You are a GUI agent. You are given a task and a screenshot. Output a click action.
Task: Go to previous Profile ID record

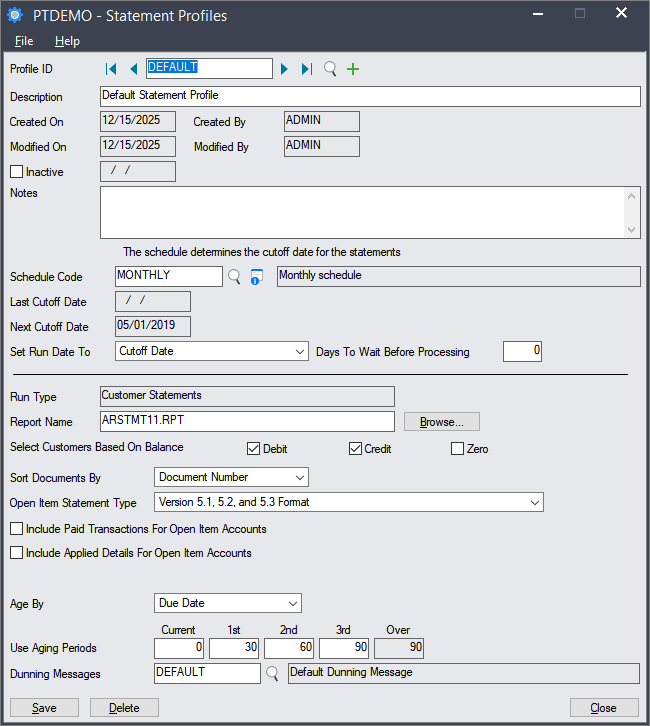[133, 69]
